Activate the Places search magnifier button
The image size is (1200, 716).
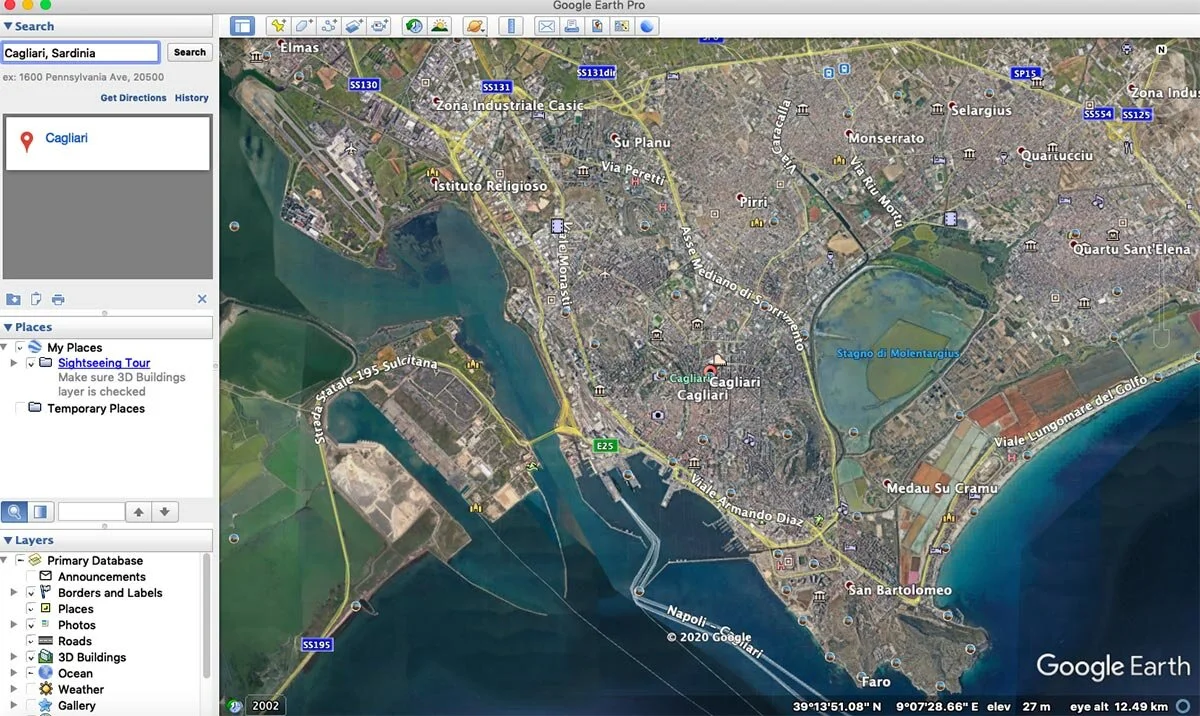point(15,512)
